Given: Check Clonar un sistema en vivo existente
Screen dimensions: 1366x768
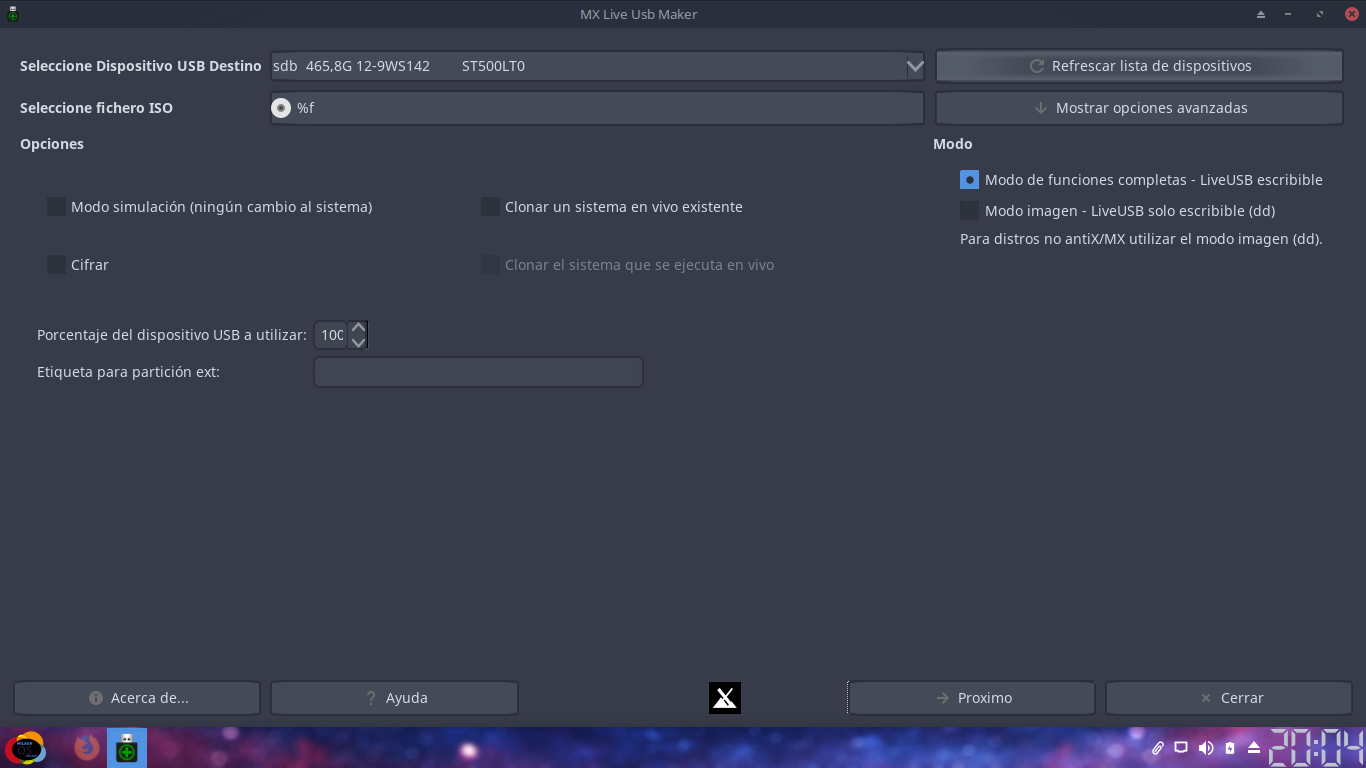Looking at the screenshot, I should [490, 207].
